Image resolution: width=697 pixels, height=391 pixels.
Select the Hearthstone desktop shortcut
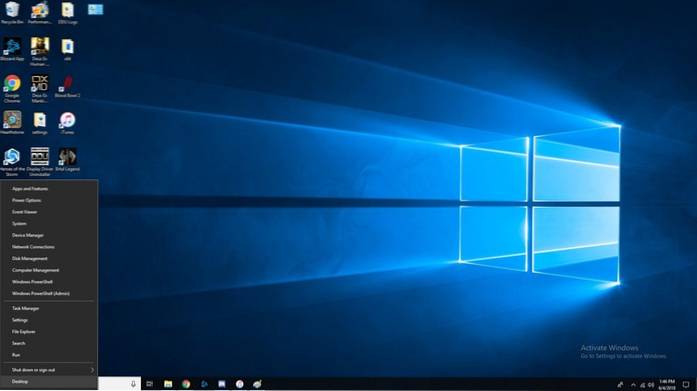[12, 123]
